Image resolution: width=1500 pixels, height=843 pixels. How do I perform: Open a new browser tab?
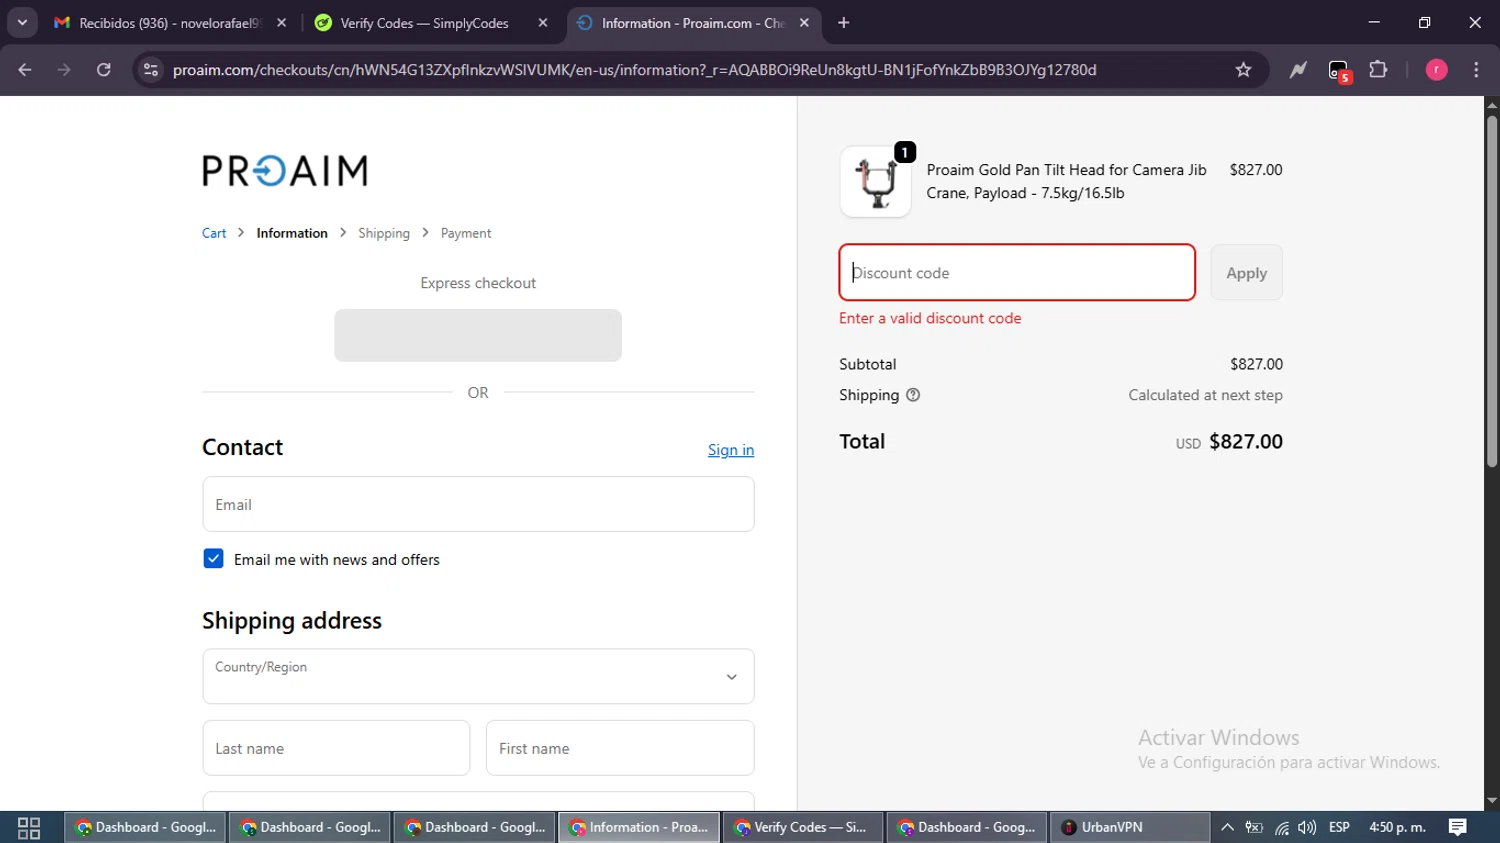pyautogui.click(x=844, y=22)
